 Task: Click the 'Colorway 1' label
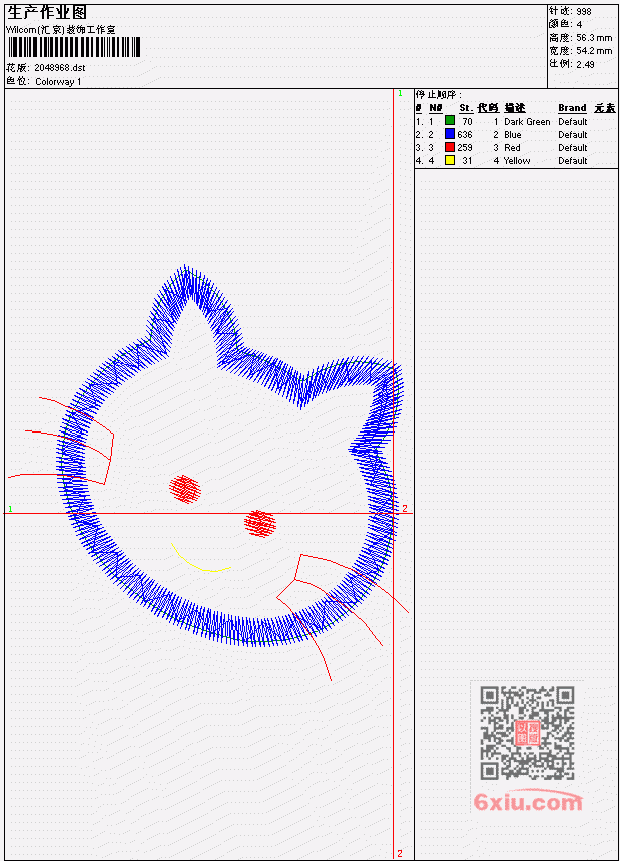[x=58, y=82]
